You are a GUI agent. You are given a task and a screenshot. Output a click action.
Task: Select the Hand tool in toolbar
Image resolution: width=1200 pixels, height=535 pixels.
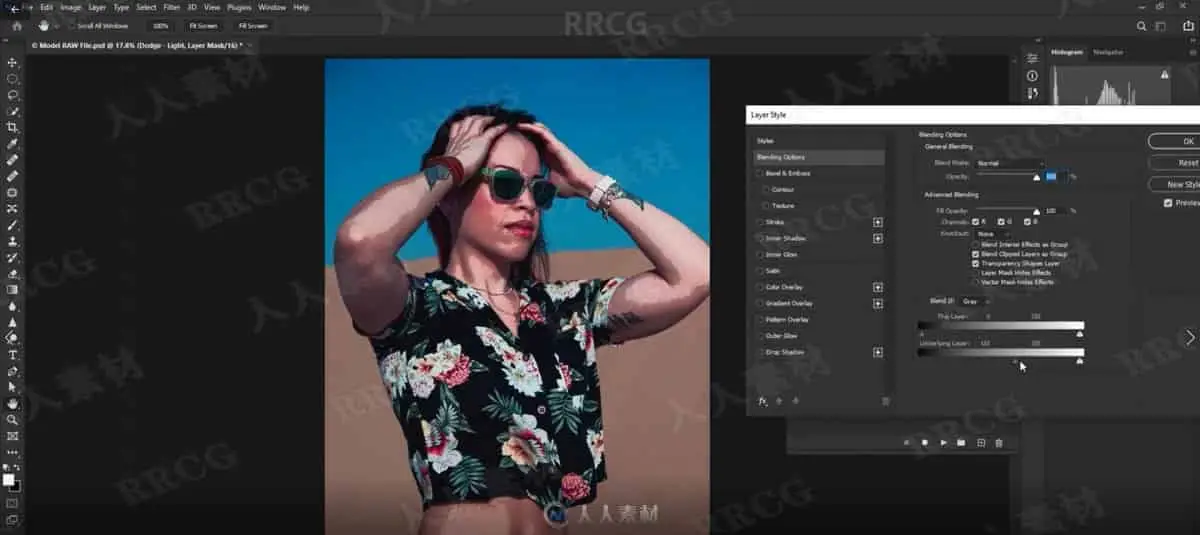(13, 403)
